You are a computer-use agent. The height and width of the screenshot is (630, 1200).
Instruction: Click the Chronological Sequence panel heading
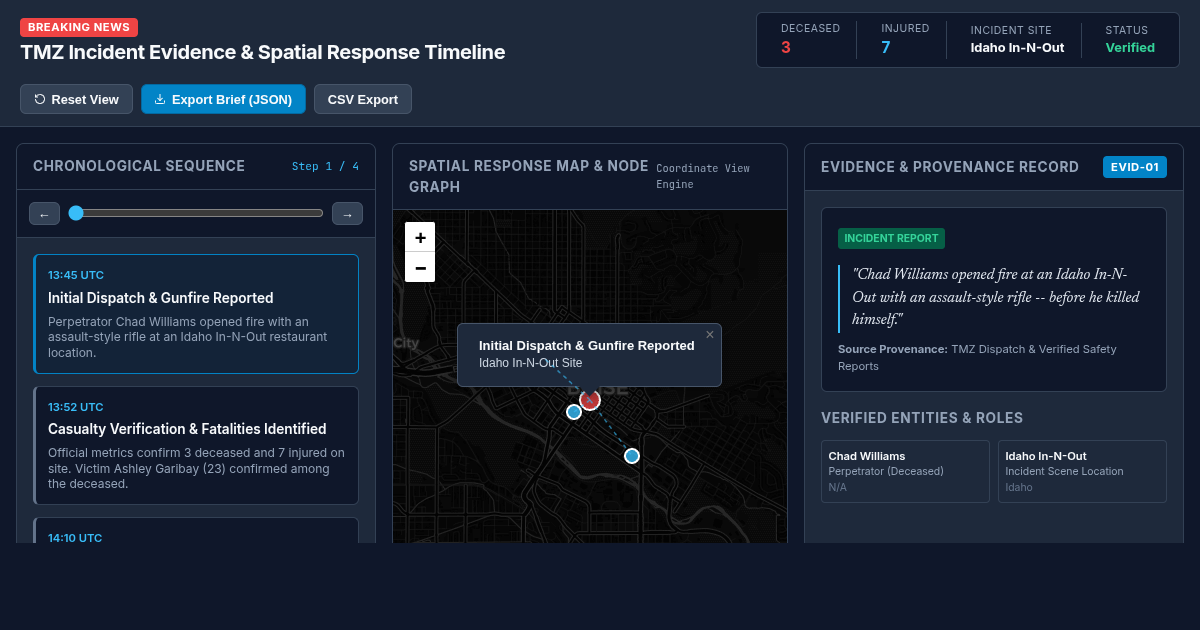[139, 166]
